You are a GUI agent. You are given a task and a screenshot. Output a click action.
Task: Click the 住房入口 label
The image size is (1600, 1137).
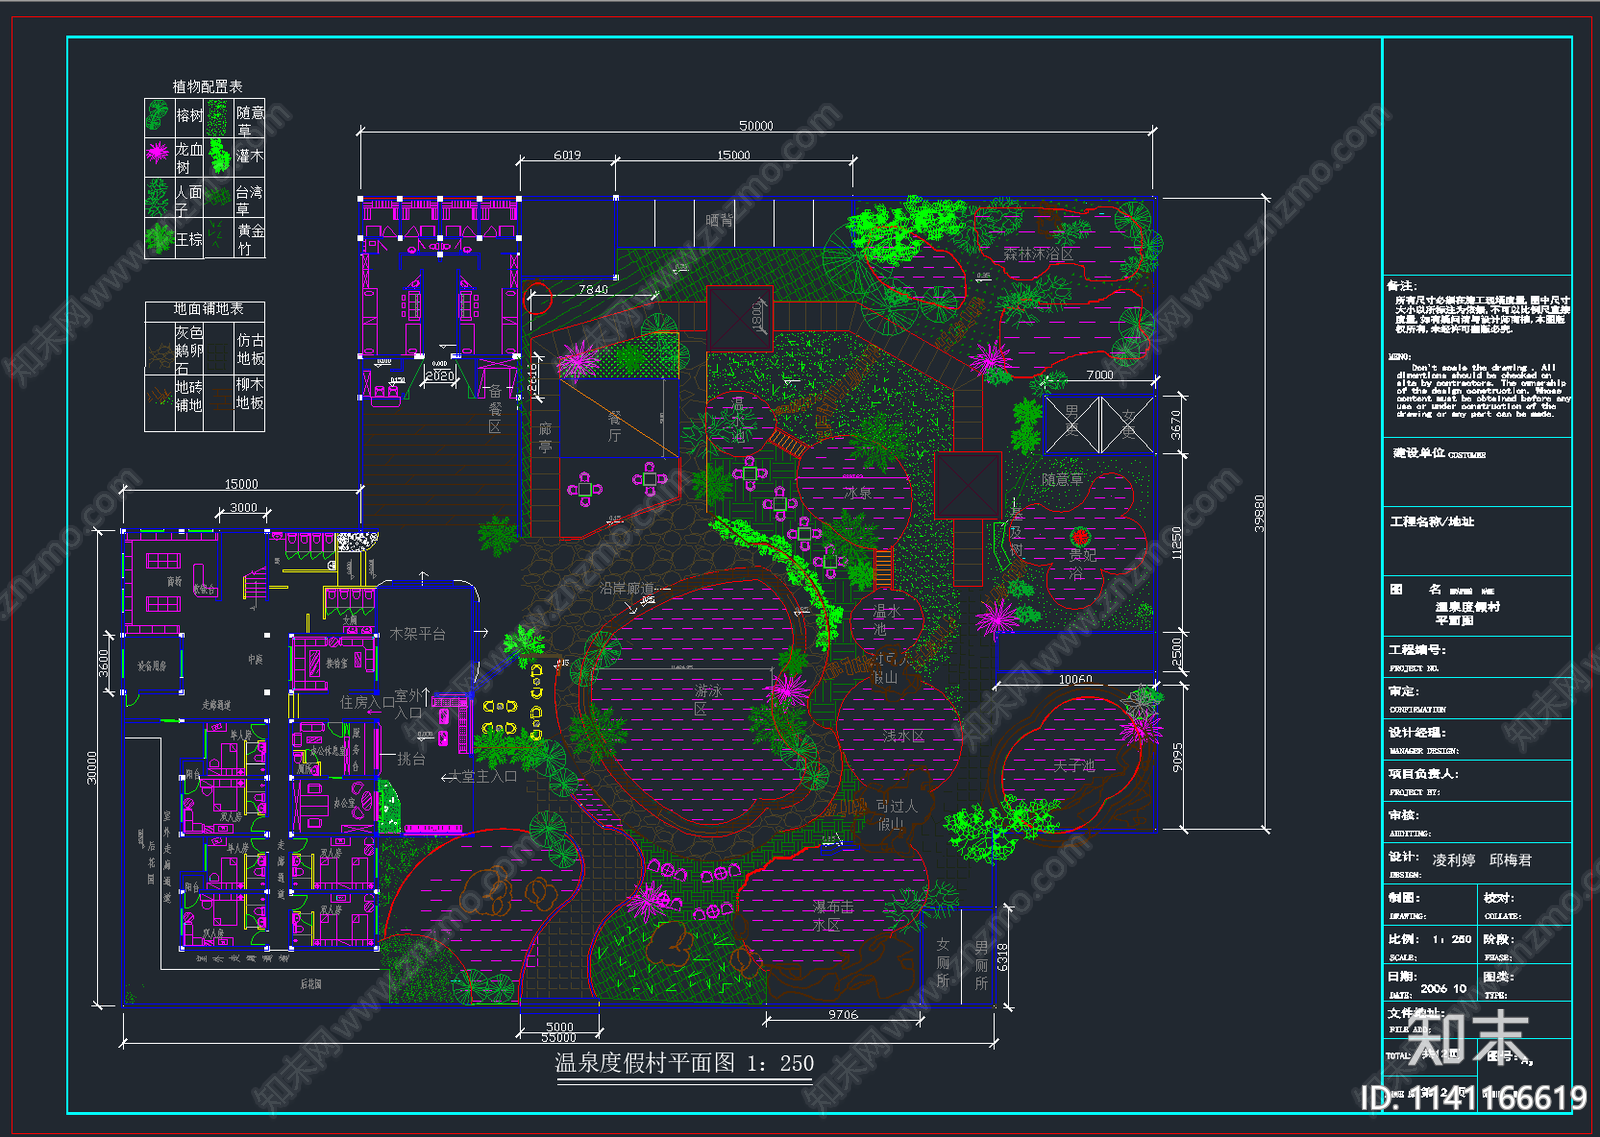[x=367, y=703]
